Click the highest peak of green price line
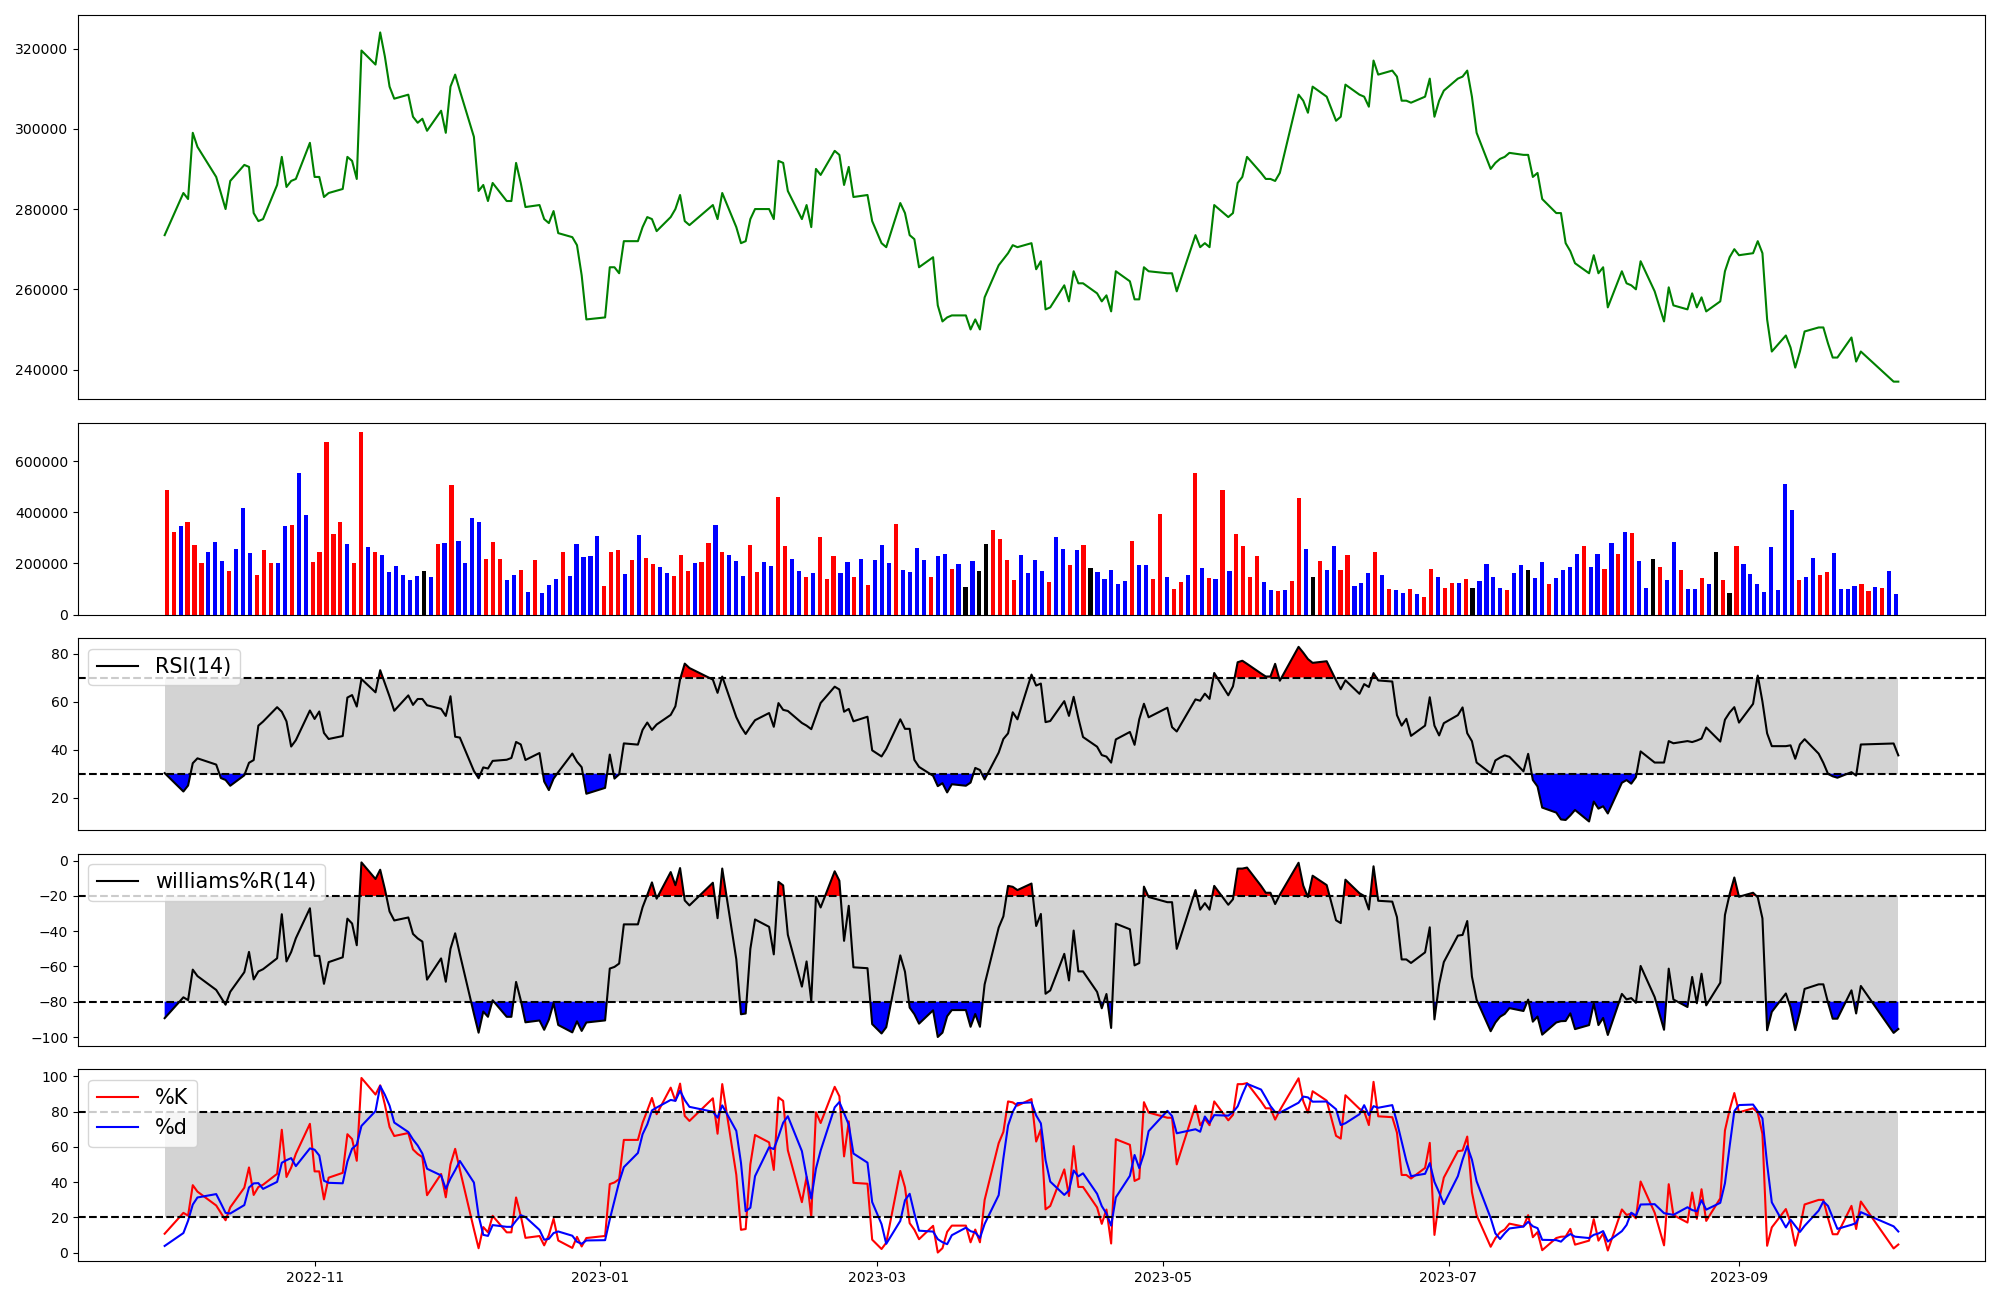The image size is (2000, 1300). click(x=380, y=33)
